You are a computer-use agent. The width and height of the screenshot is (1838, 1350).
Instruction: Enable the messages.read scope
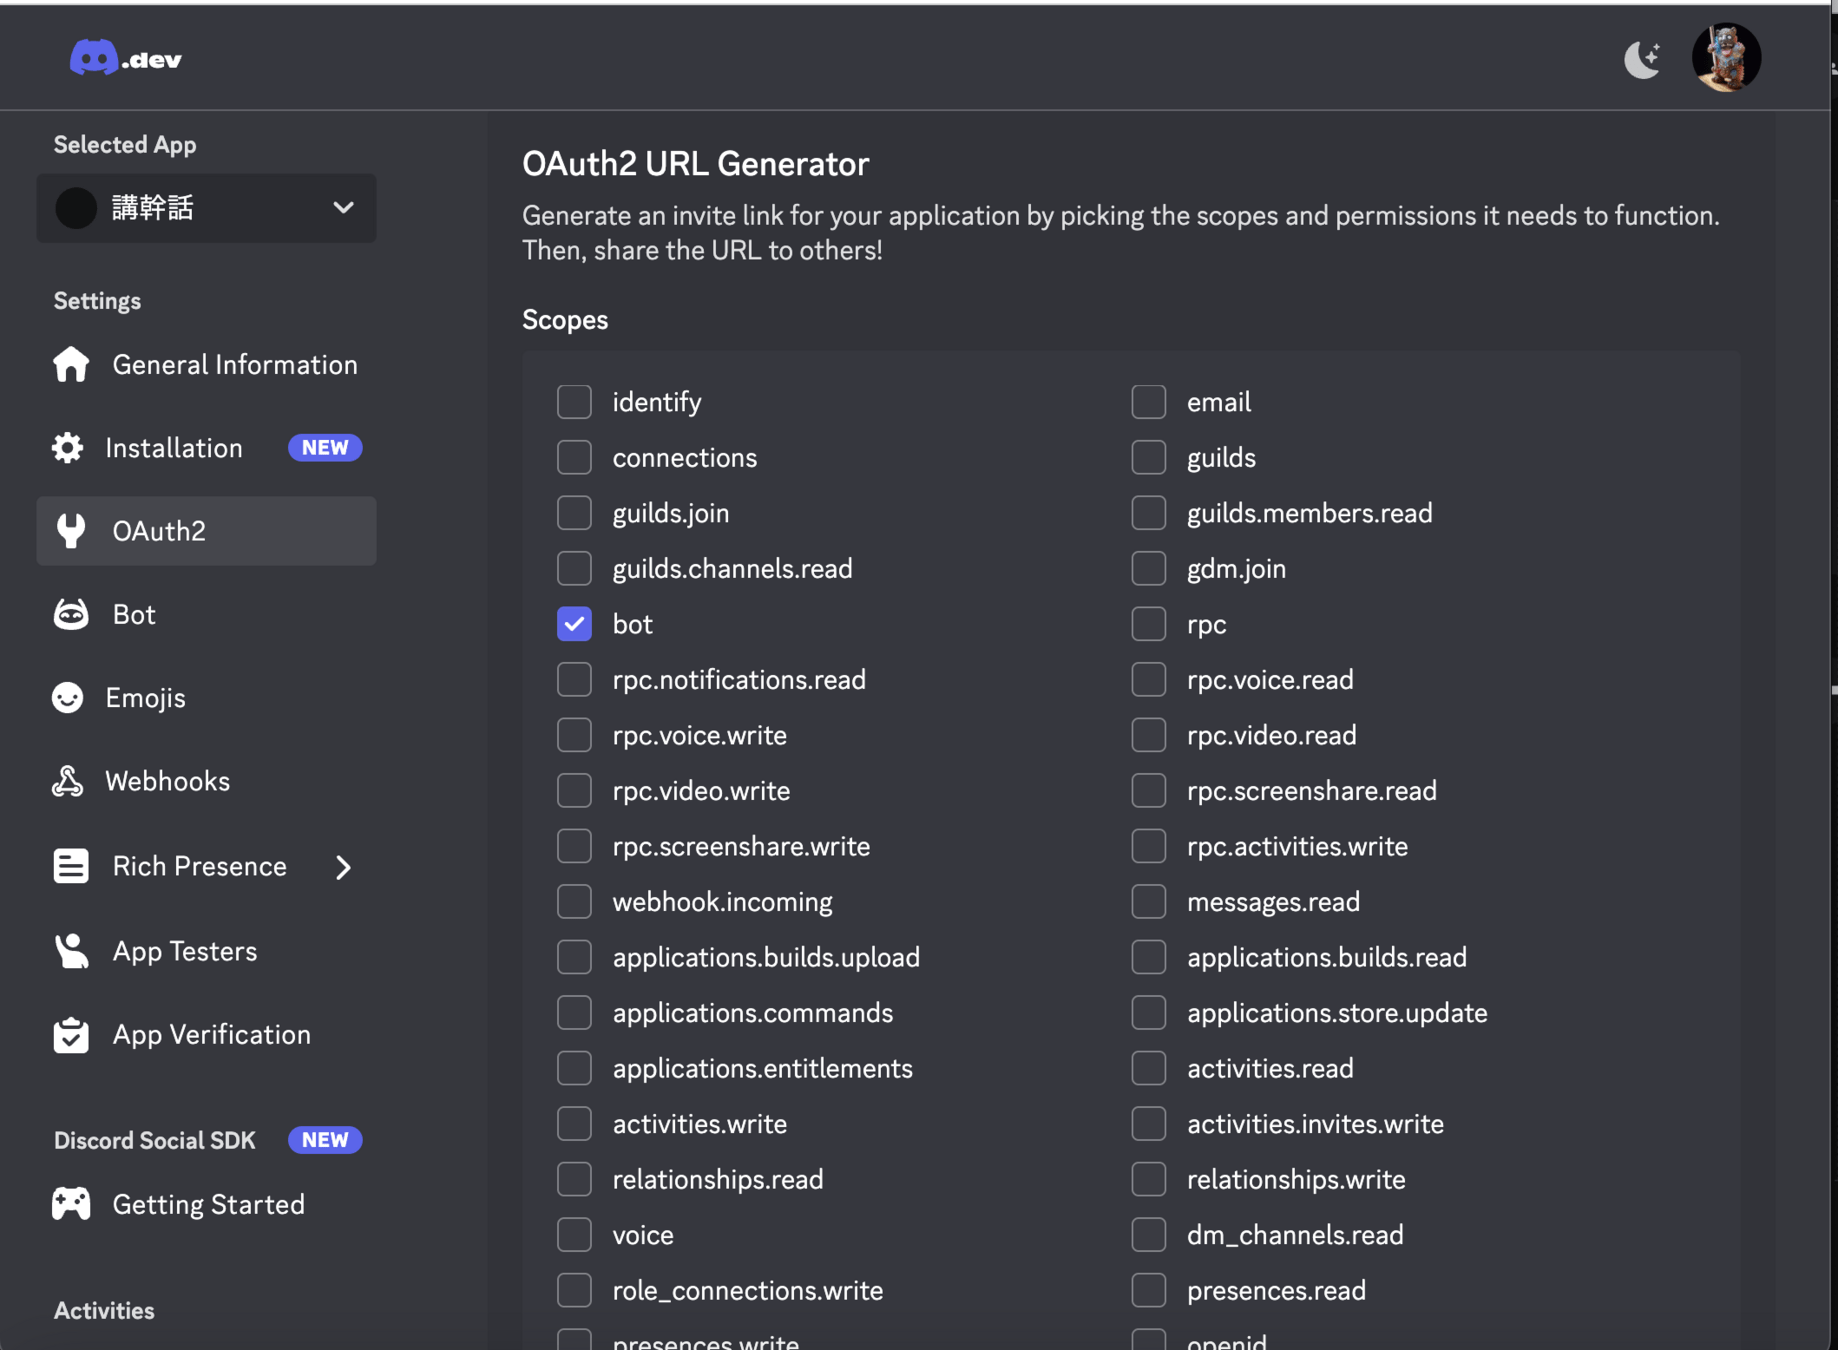click(x=1149, y=901)
